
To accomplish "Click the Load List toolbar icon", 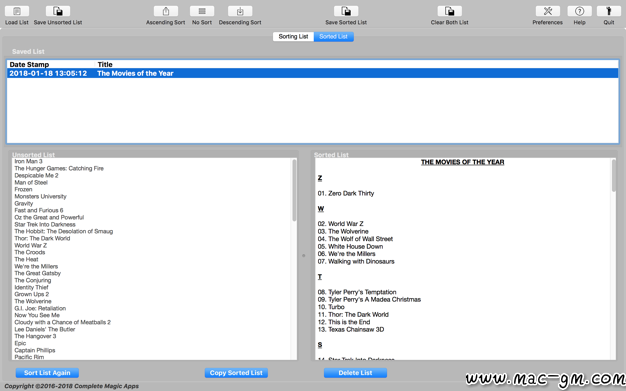I will tap(17, 11).
